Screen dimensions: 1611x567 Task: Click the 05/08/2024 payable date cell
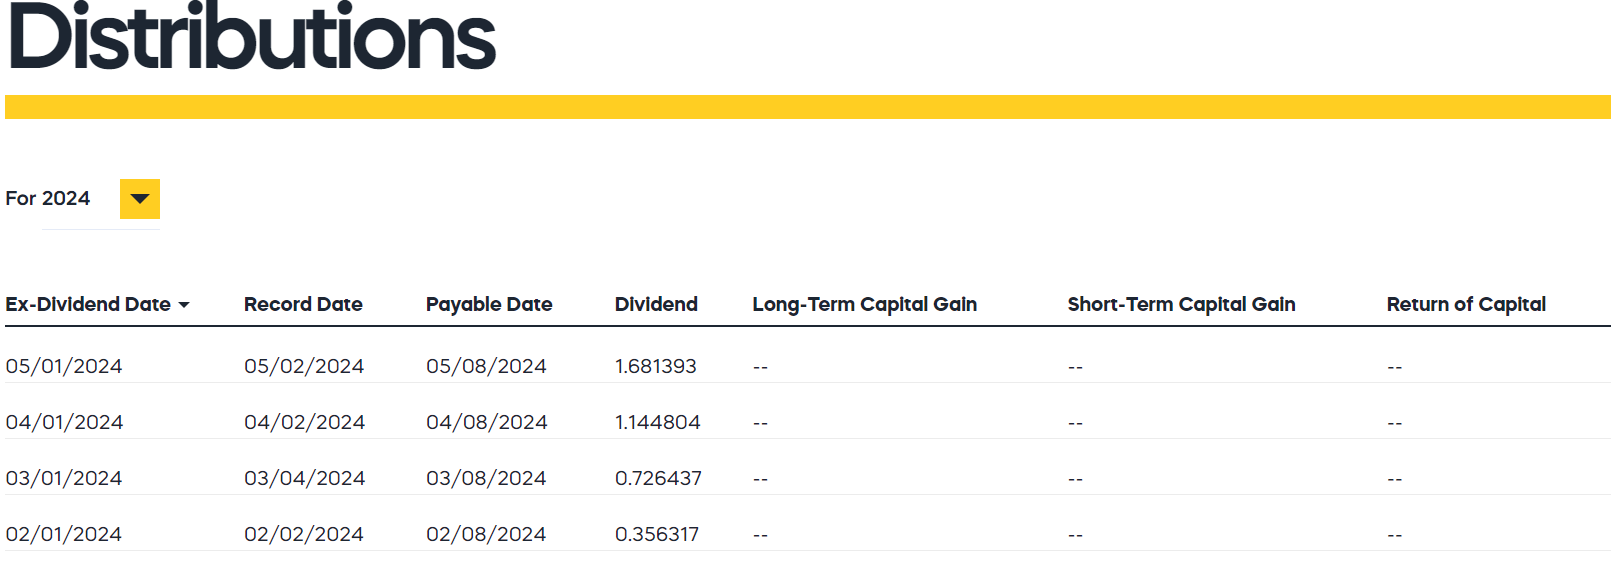[x=486, y=367]
